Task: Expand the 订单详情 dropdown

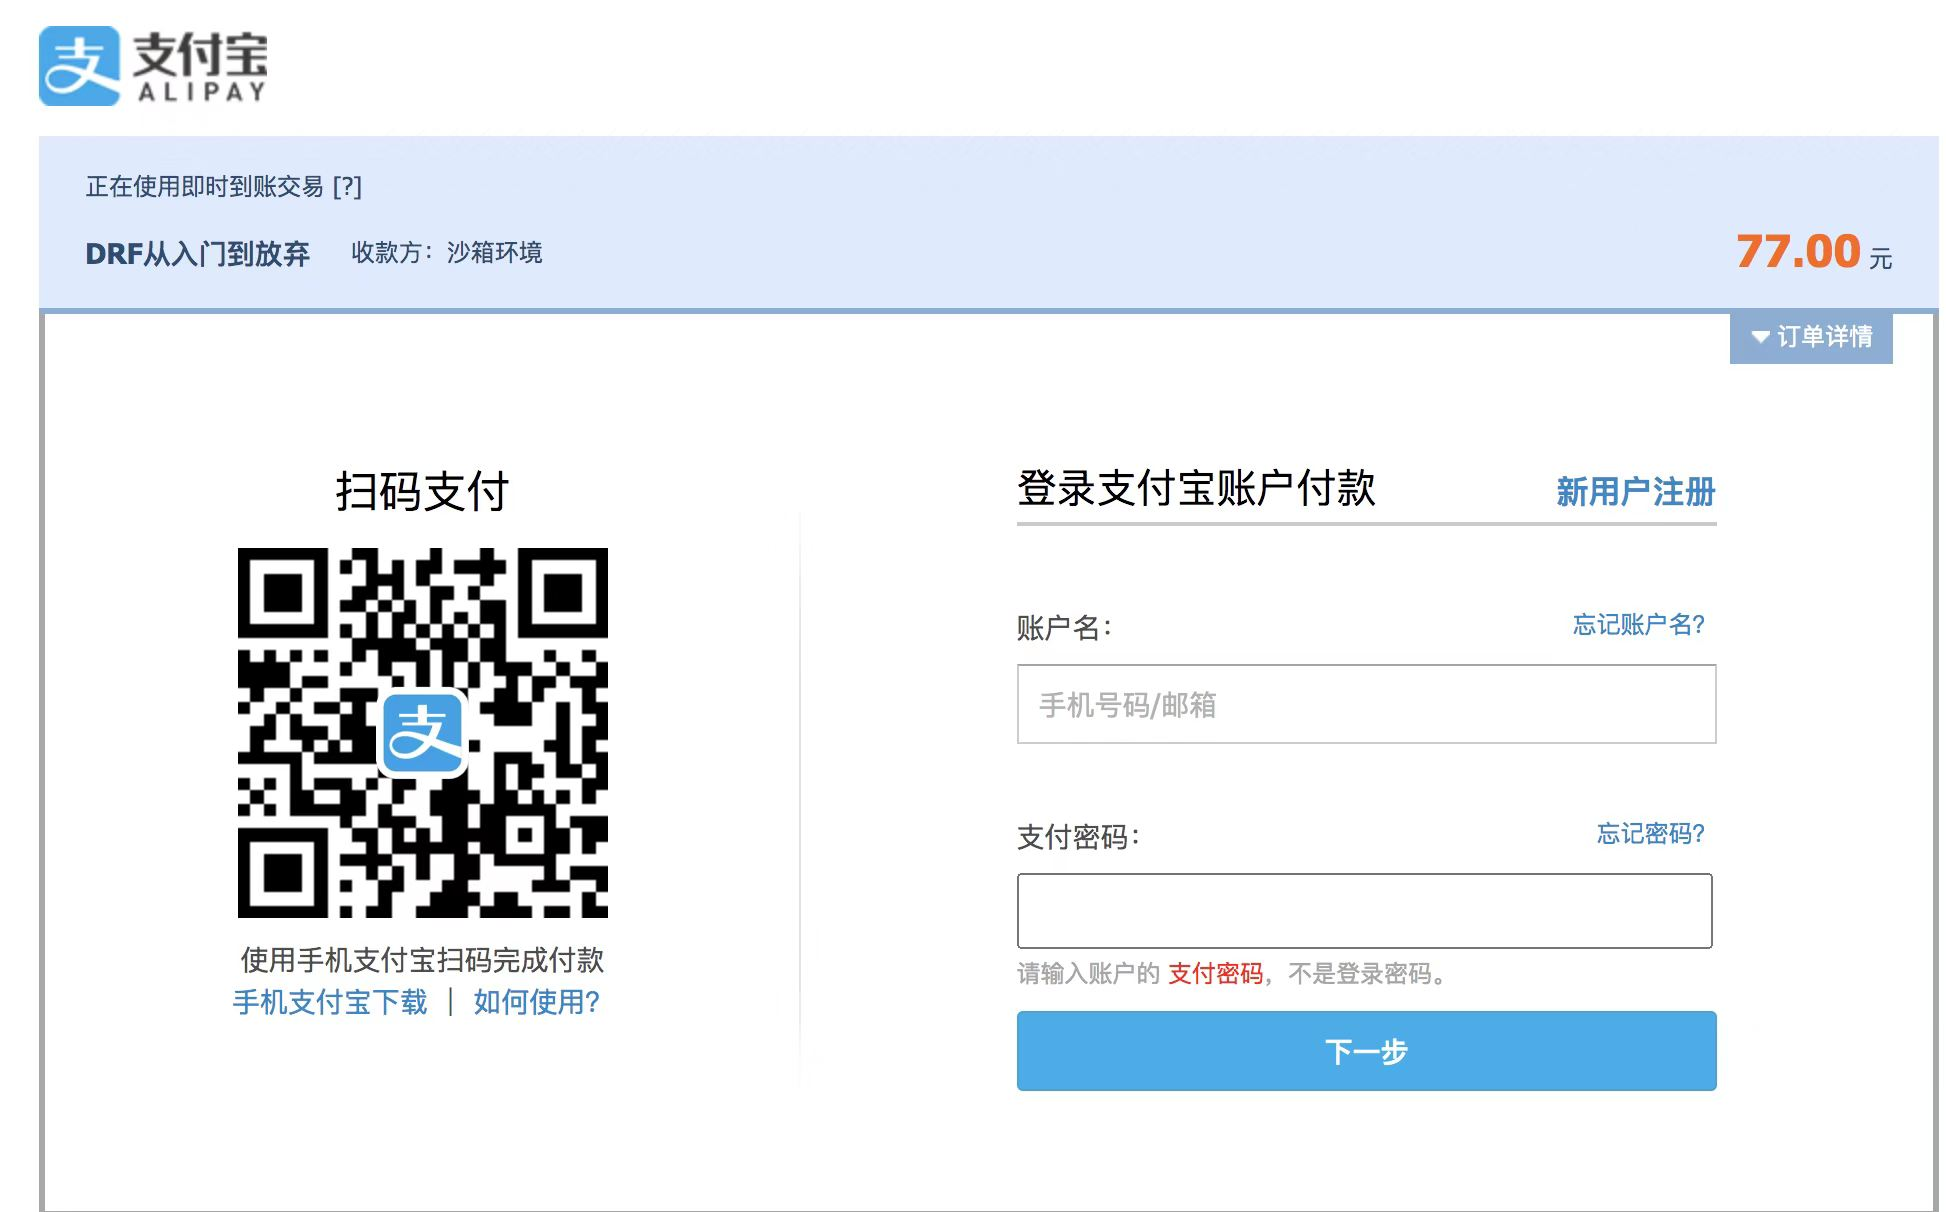Action: (x=1811, y=337)
